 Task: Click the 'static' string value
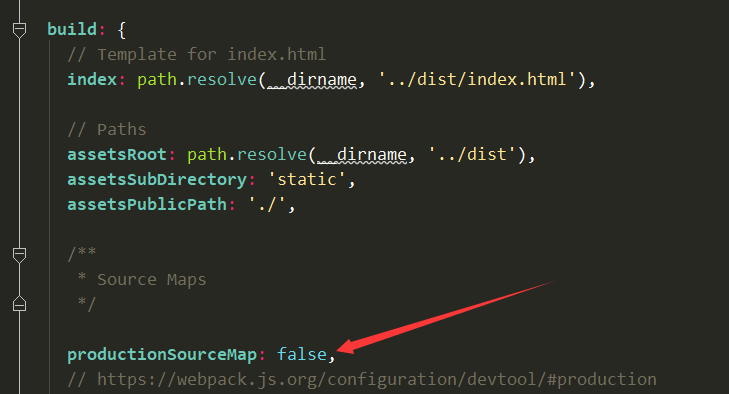[307, 180]
